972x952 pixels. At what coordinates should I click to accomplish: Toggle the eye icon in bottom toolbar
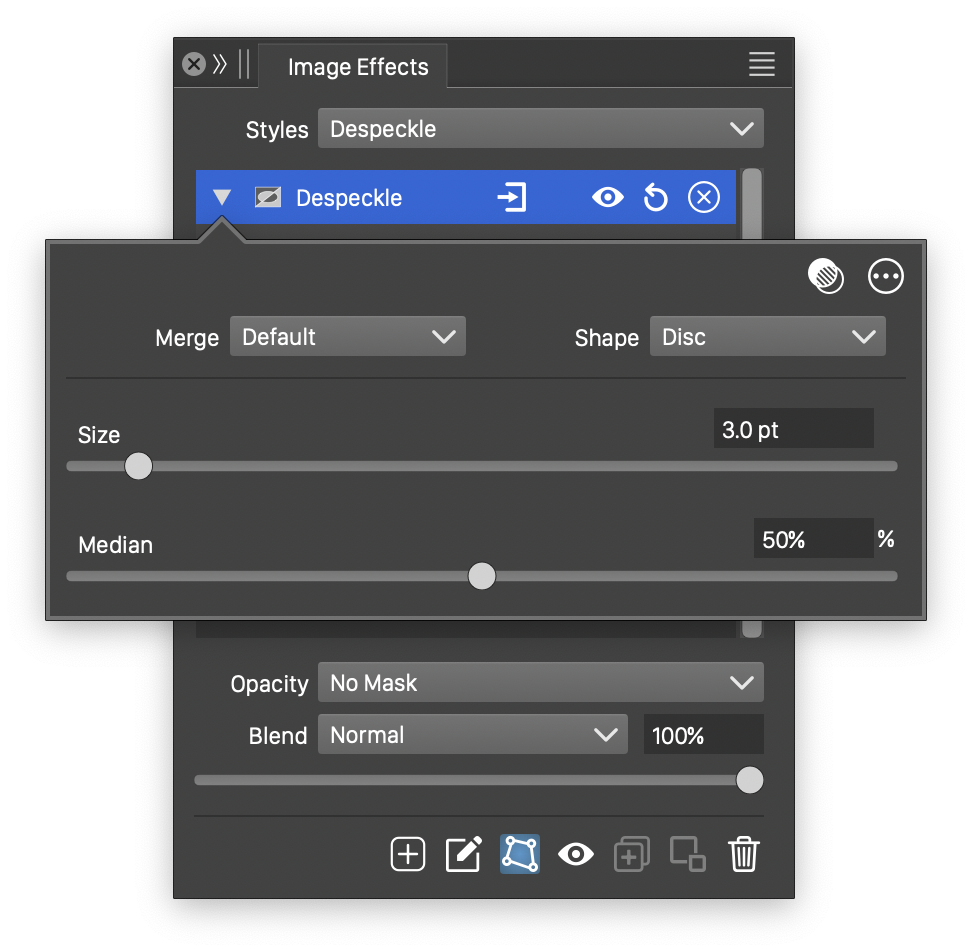tap(576, 854)
